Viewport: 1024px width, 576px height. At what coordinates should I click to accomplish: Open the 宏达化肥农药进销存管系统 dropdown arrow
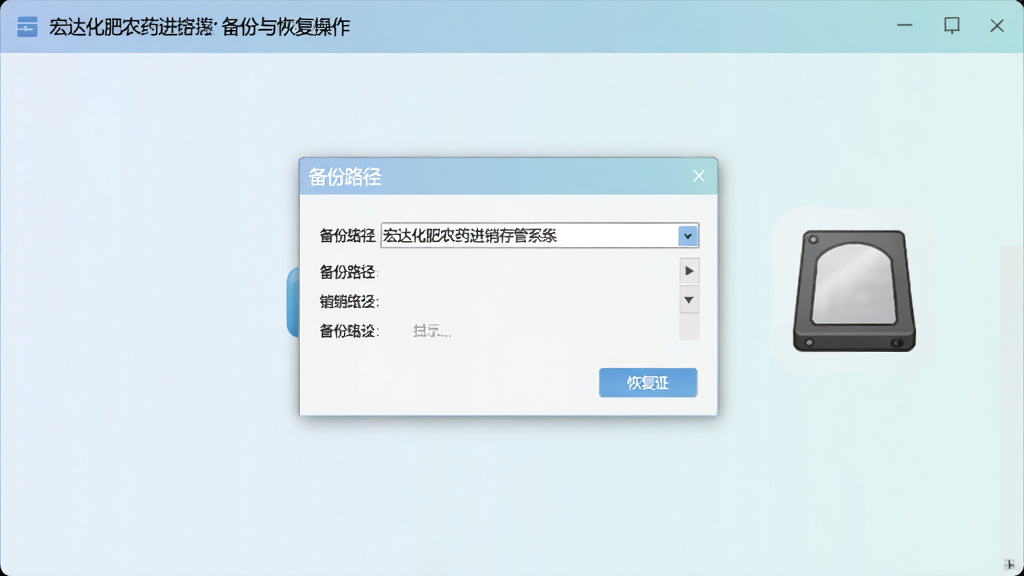click(688, 236)
